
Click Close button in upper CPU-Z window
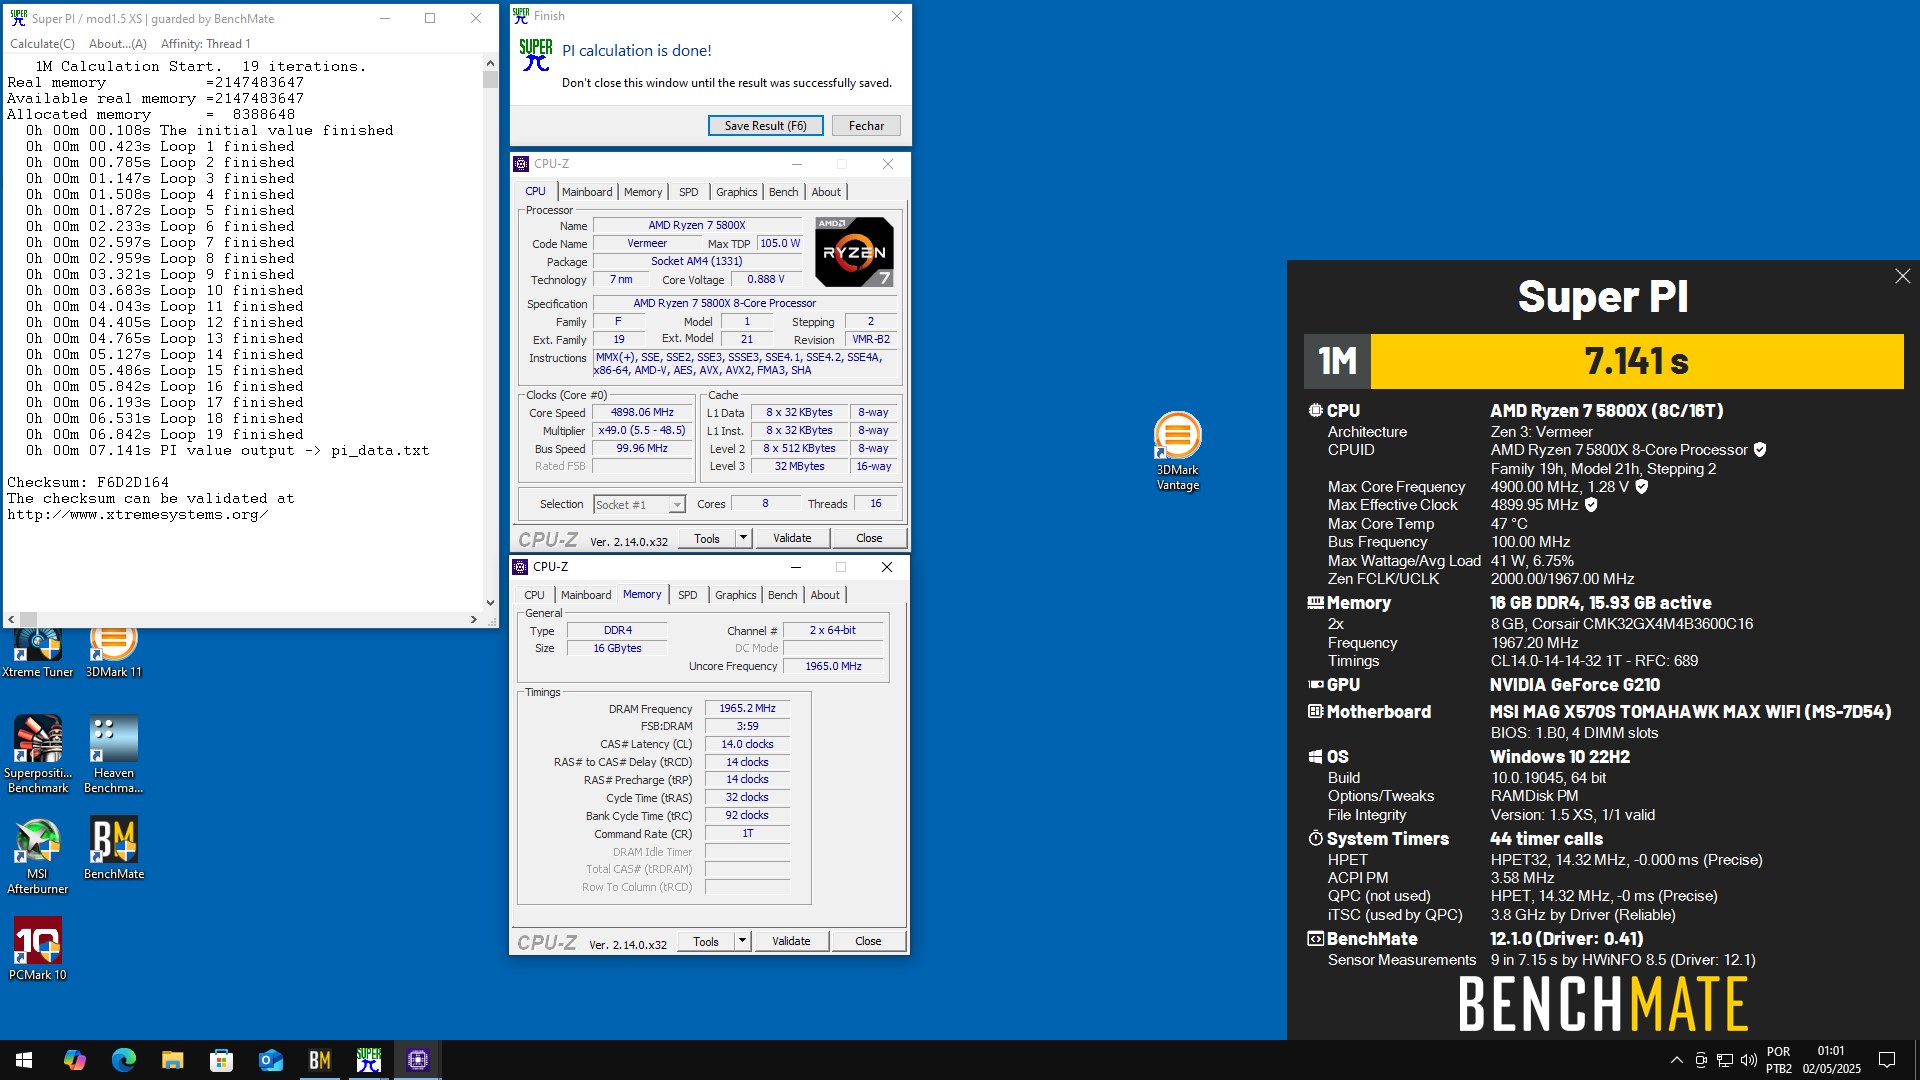pos(869,538)
